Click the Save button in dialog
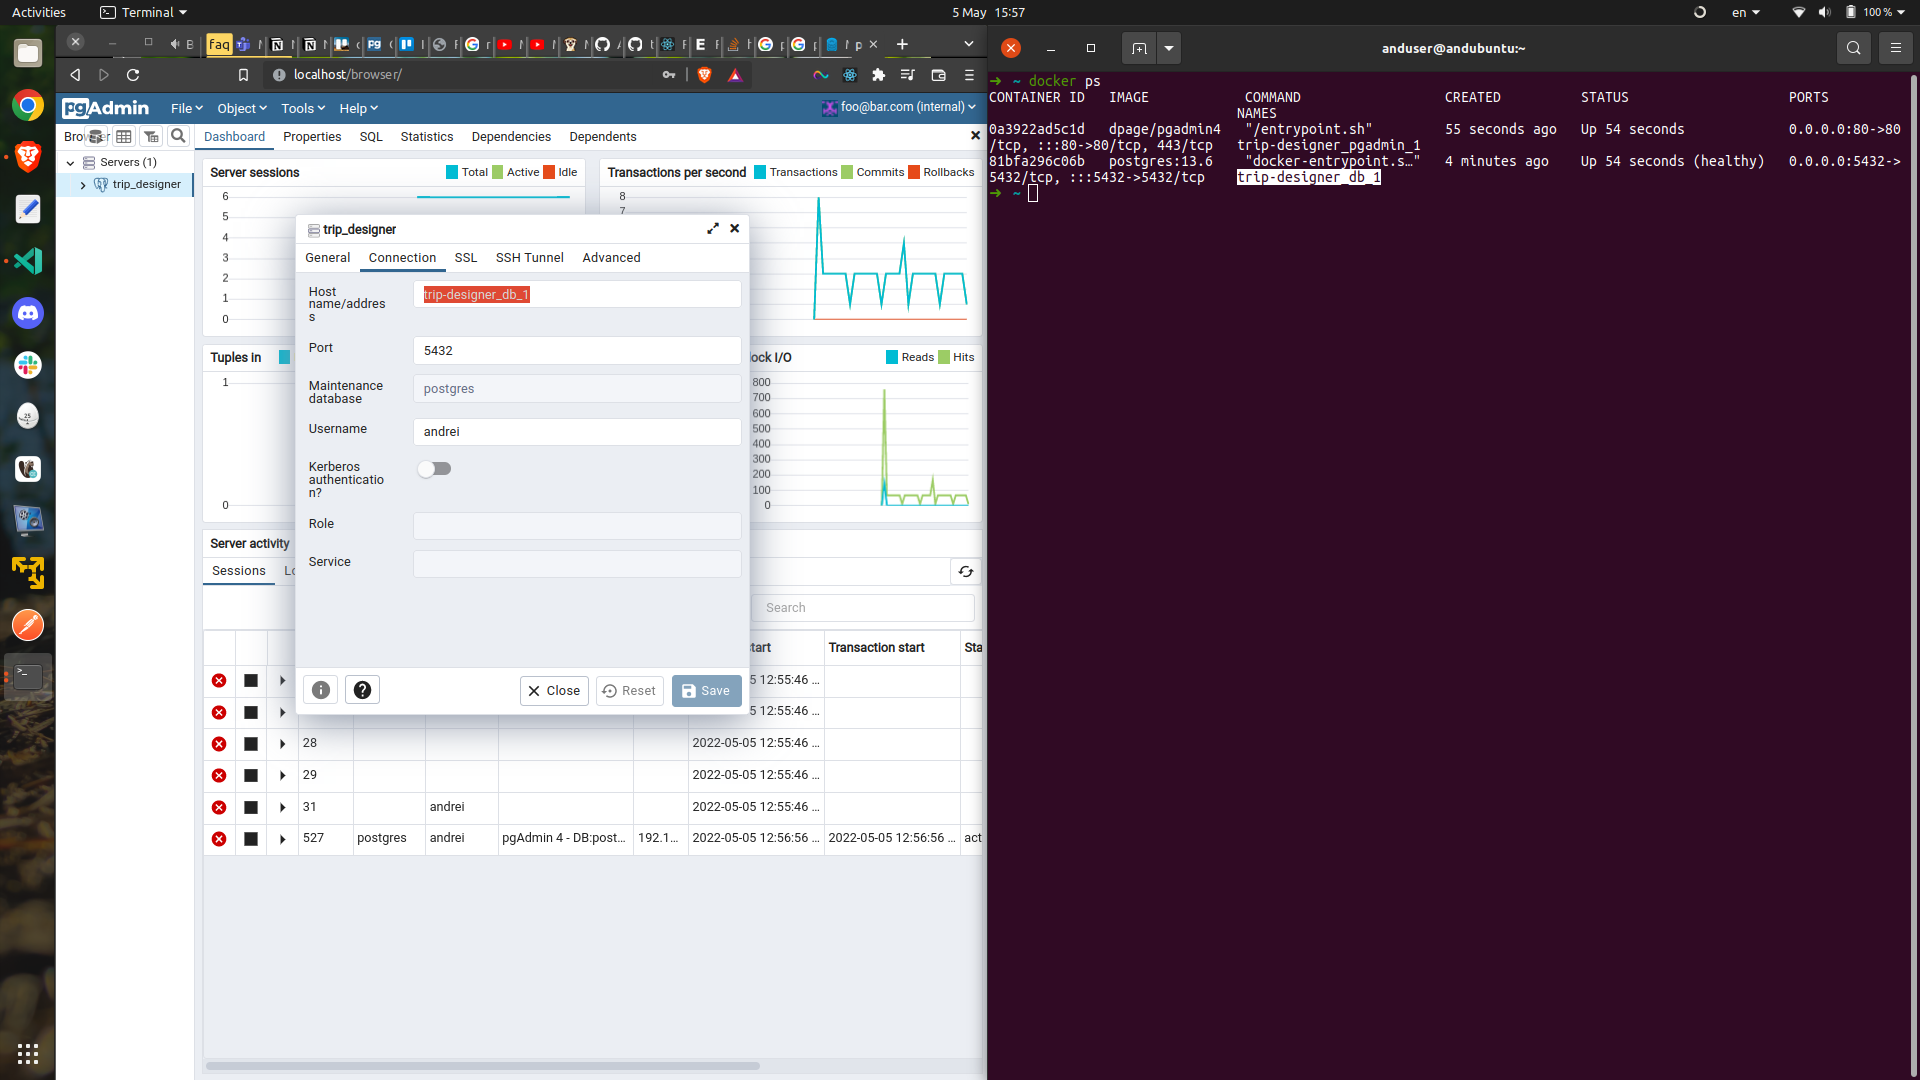The height and width of the screenshot is (1080, 1920). pos(706,691)
